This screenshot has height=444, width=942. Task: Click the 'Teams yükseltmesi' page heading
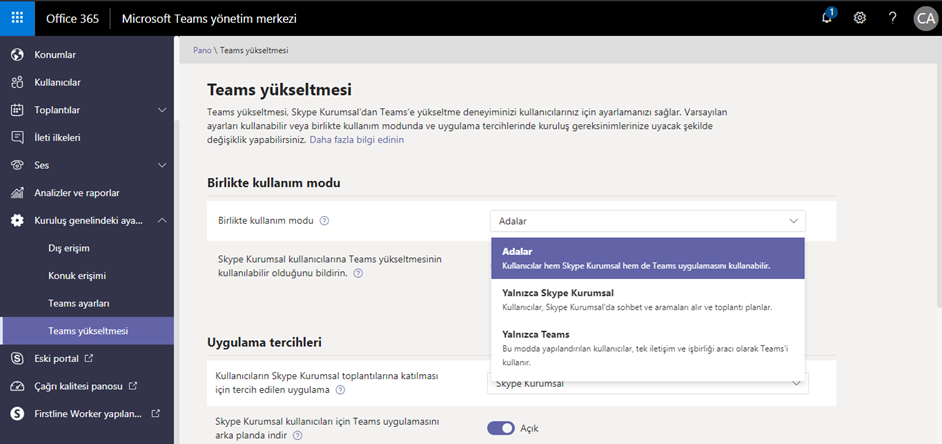pos(279,90)
